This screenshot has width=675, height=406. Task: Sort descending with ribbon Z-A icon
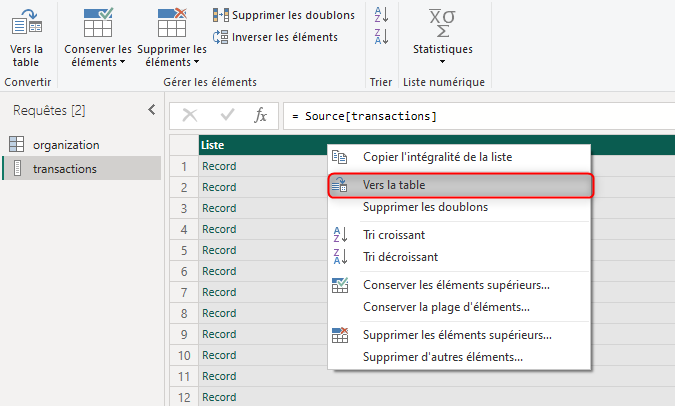coord(381,37)
